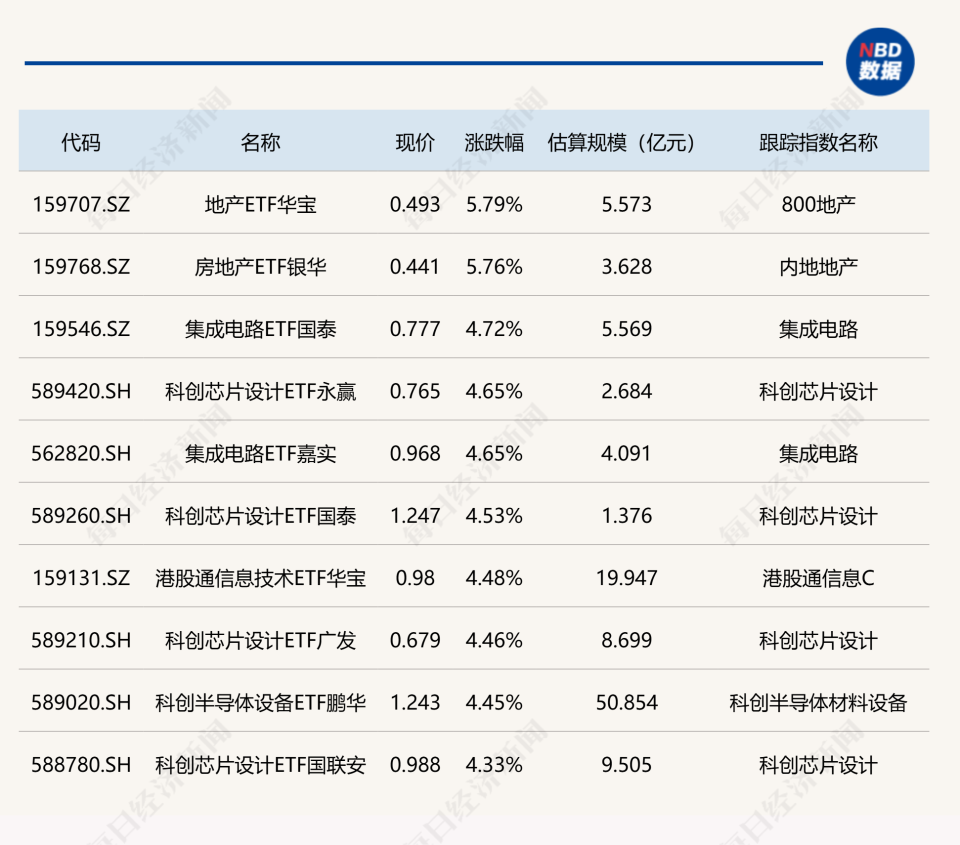Select the name 科创半导体设备ETF鹏华
Image resolution: width=960 pixels, height=845 pixels.
(x=260, y=702)
